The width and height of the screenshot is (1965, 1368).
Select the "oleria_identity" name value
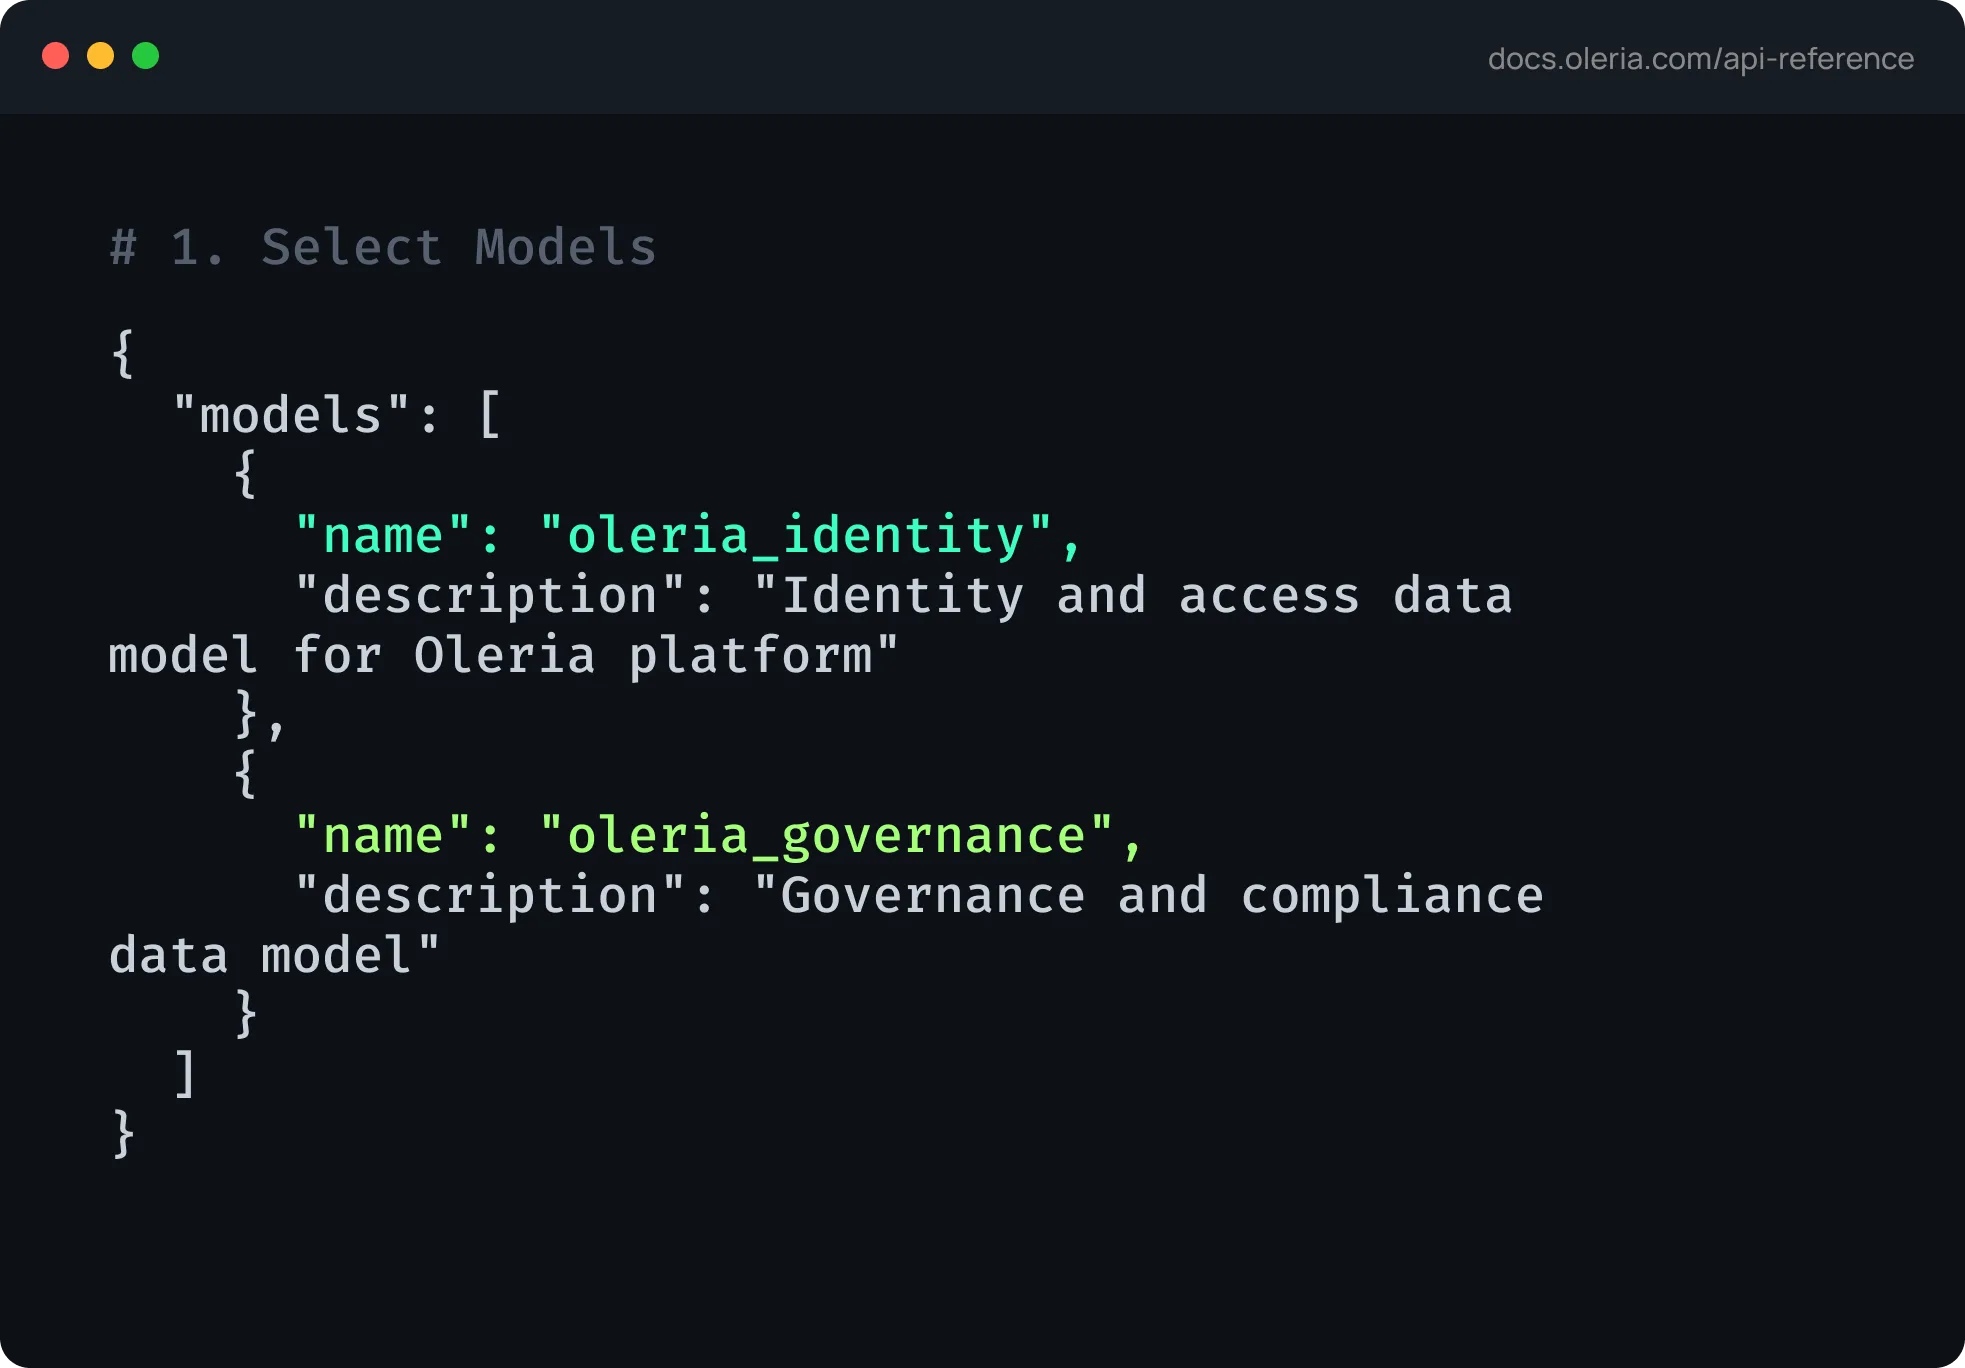point(796,535)
